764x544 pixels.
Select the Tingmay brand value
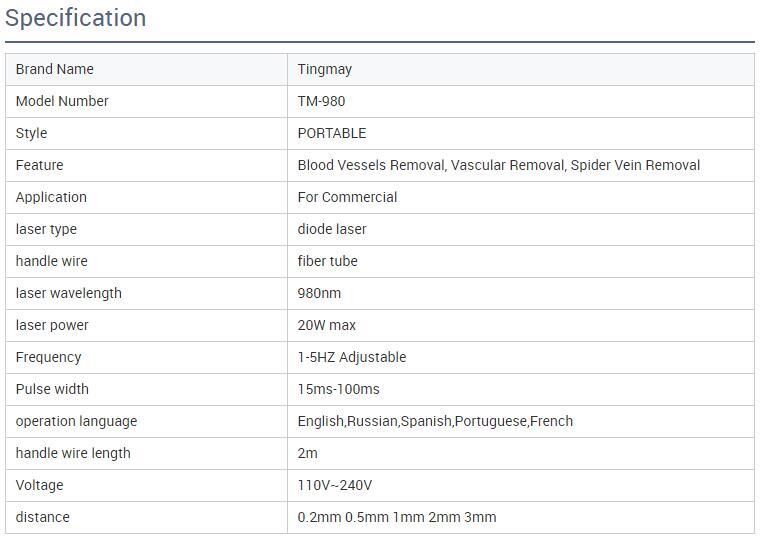click(x=325, y=69)
